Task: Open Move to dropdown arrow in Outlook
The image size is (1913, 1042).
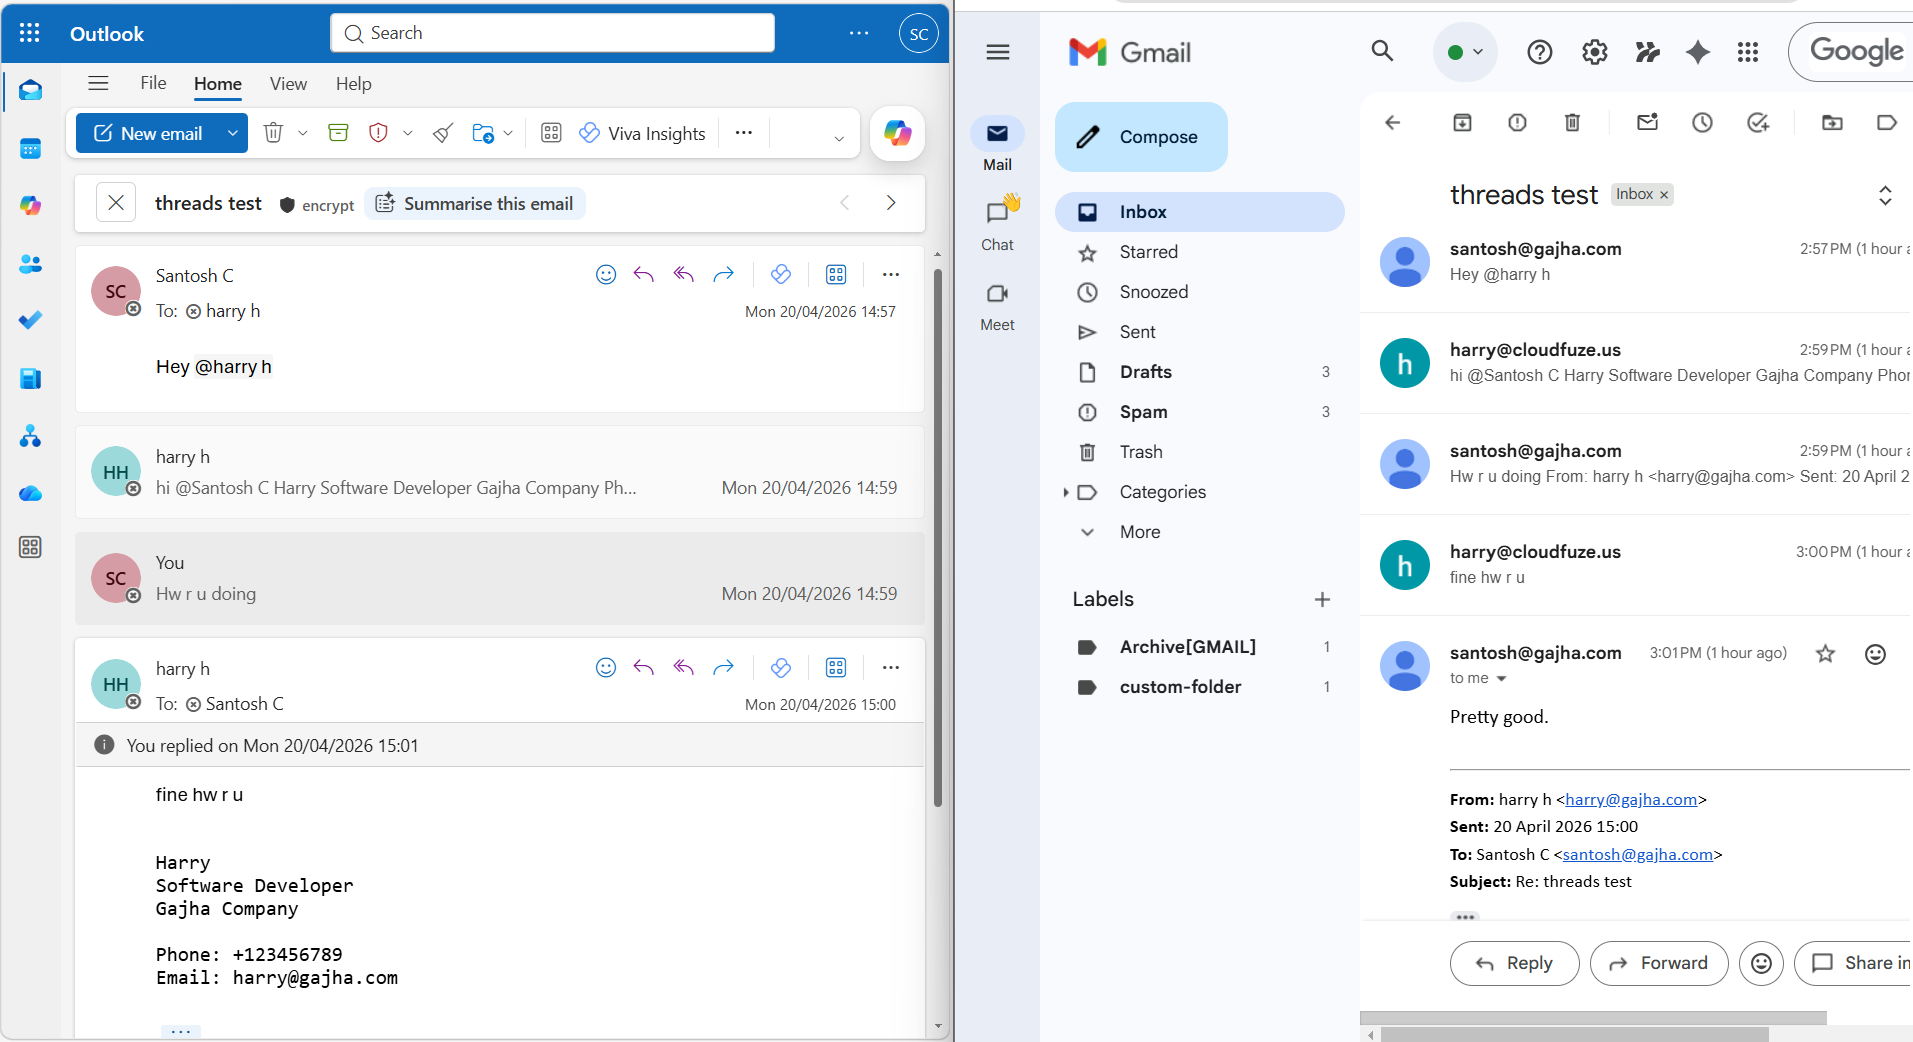Action: [509, 133]
